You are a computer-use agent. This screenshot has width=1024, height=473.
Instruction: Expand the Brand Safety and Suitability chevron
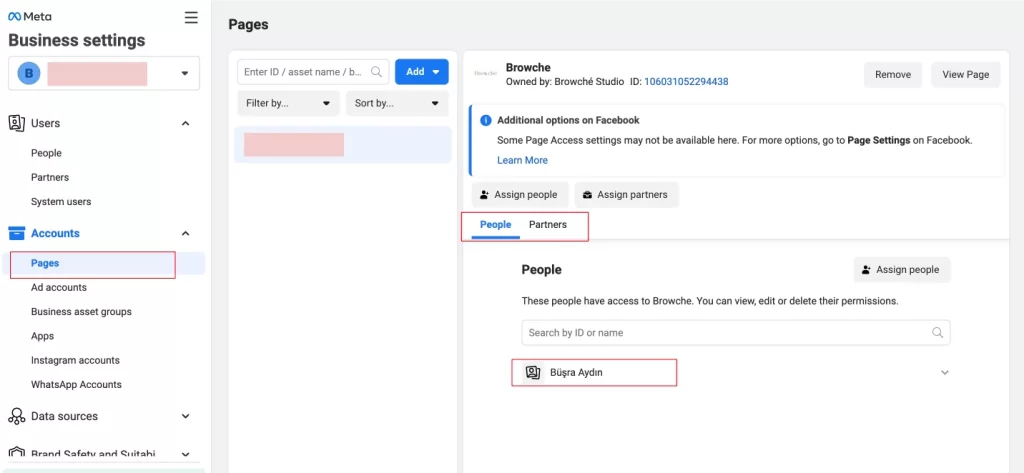[185, 453]
